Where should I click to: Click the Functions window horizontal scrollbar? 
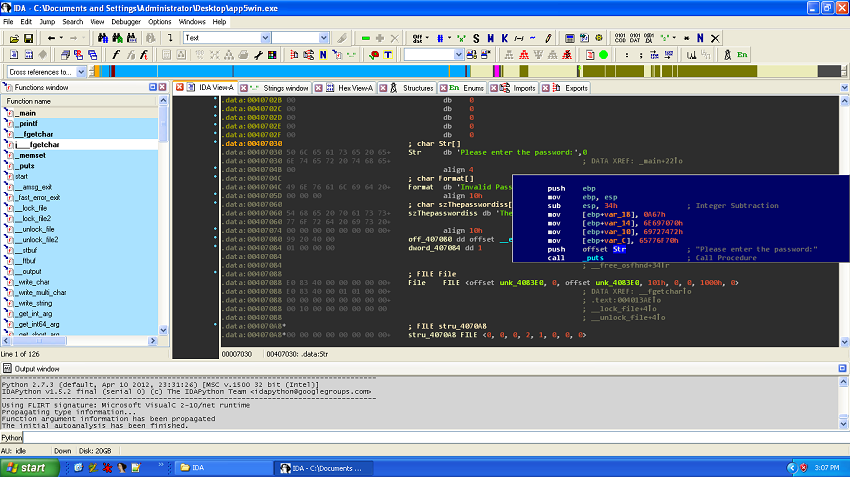[x=80, y=340]
